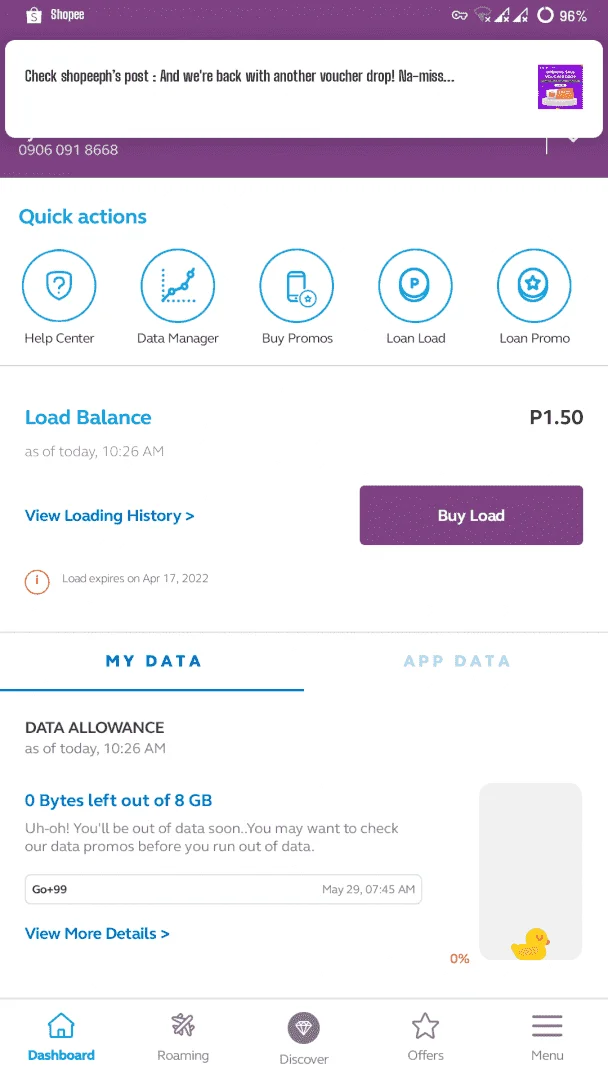Image resolution: width=608 pixels, height=1080 pixels.
Task: Open the Offers star tab
Action: [426, 1026]
